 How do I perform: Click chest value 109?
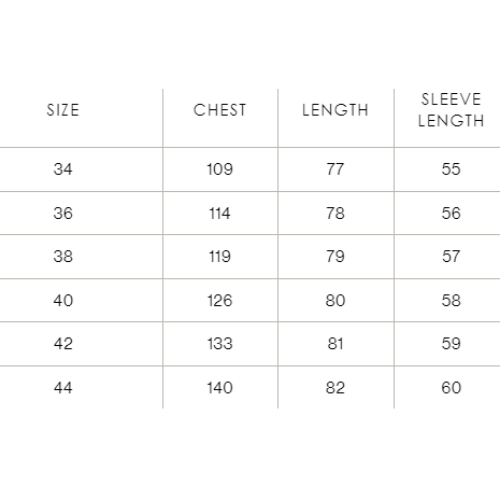click(x=220, y=169)
